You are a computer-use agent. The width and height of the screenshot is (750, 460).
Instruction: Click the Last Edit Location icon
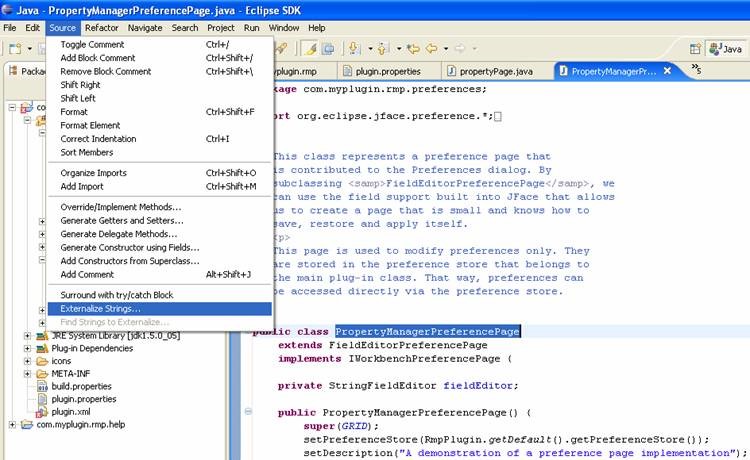tap(413, 48)
